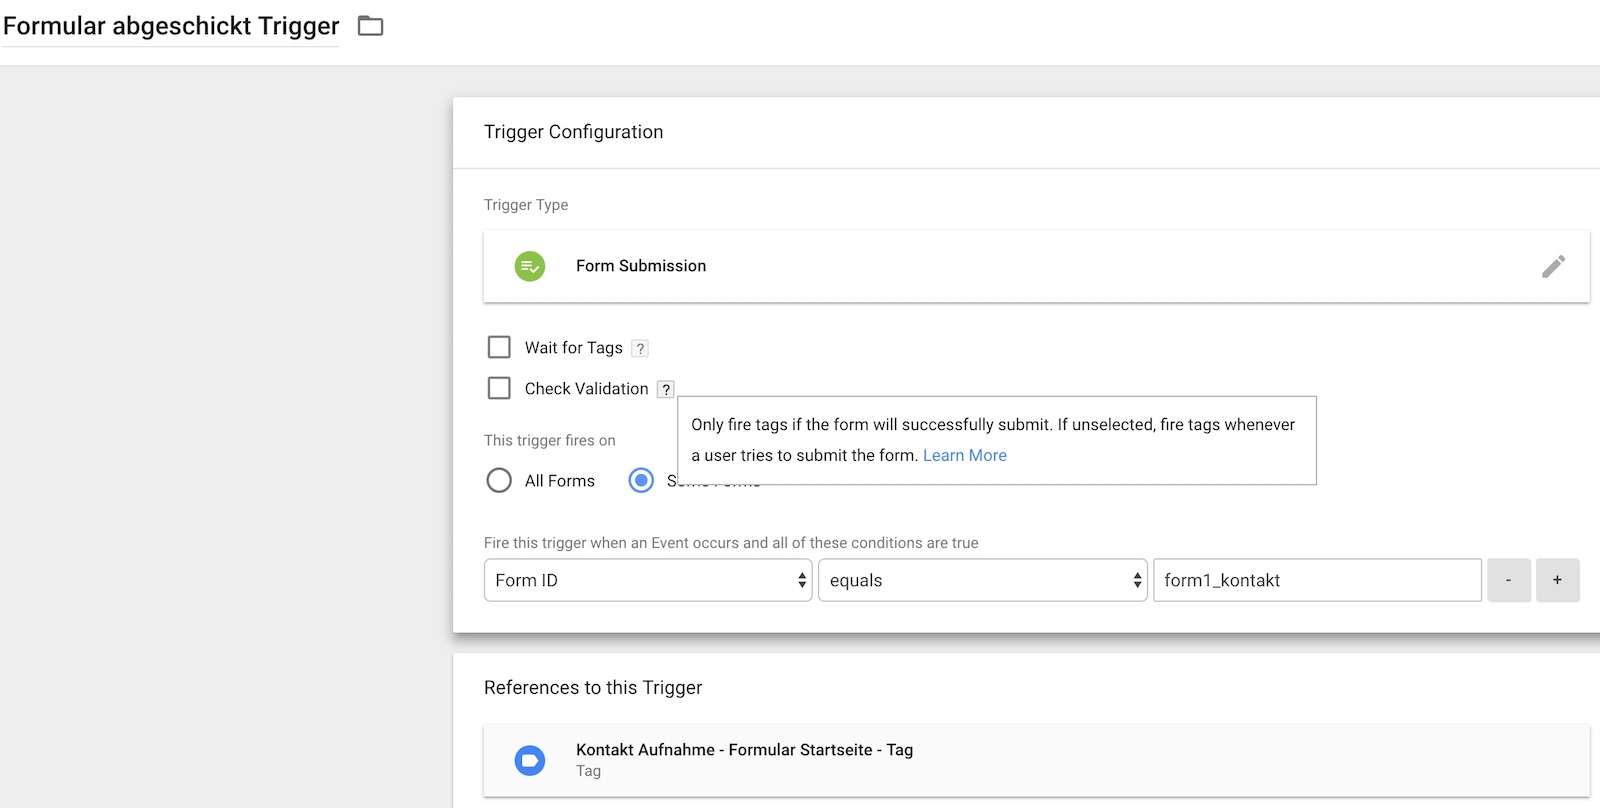Select the Some Forms radio button
1600x808 pixels.
[641, 481]
